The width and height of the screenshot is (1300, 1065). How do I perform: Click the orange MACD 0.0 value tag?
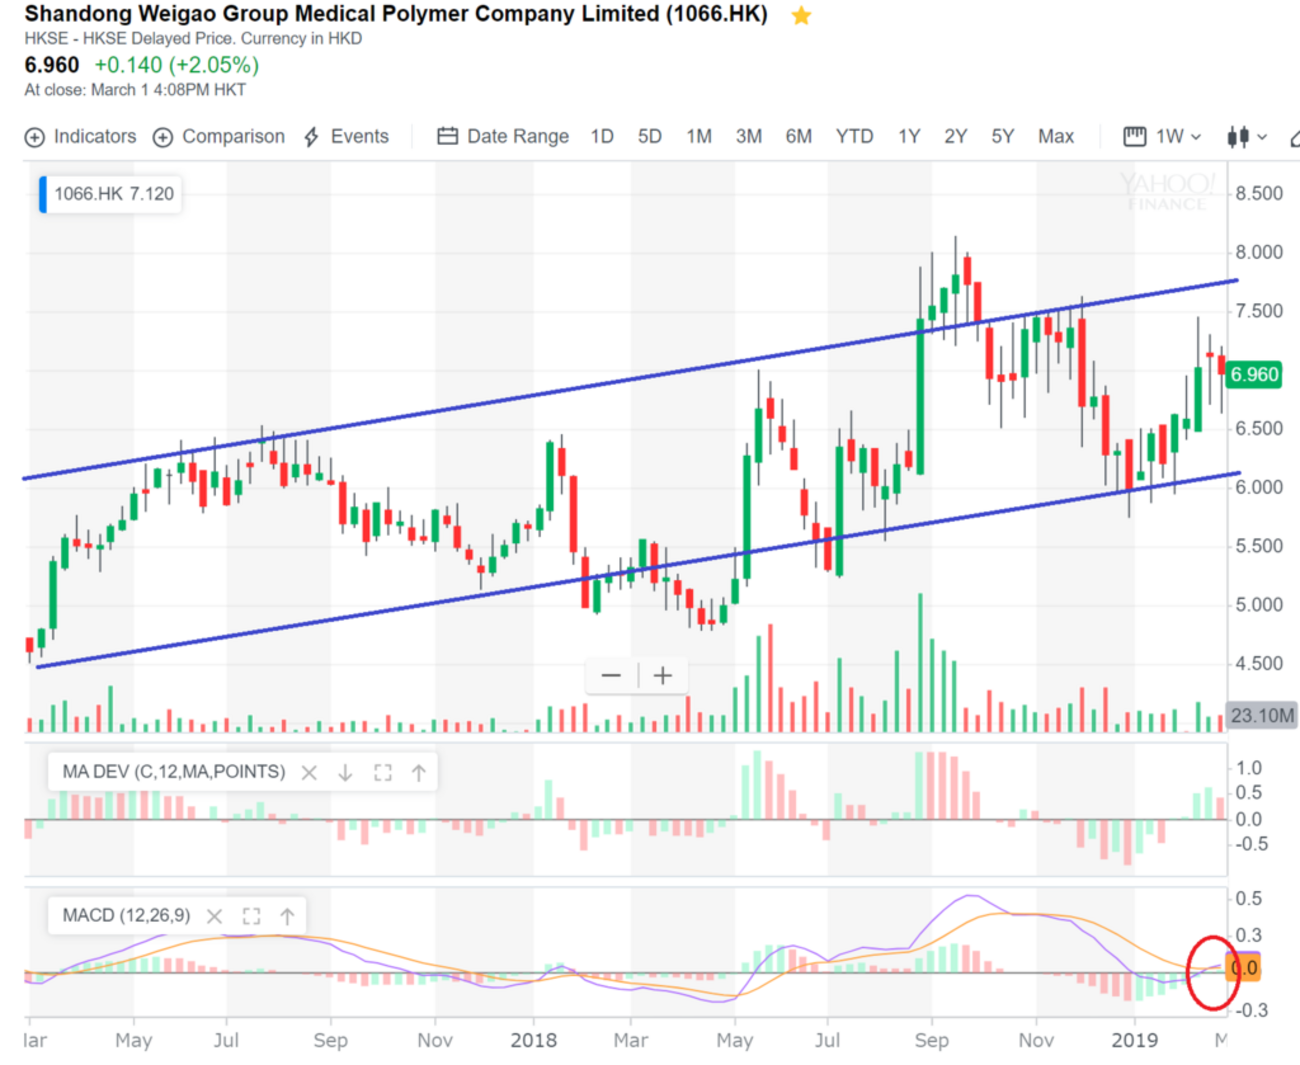[x=1243, y=968]
